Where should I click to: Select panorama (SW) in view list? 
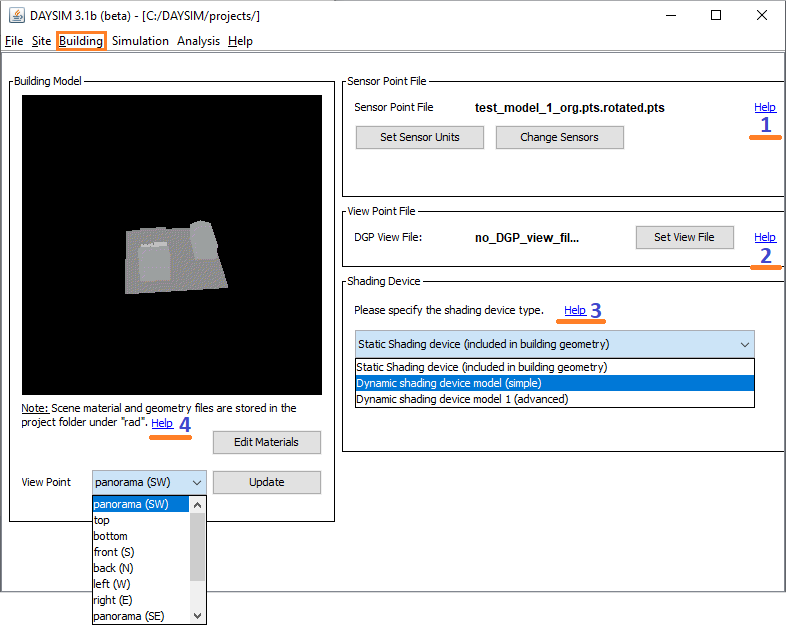[141, 504]
